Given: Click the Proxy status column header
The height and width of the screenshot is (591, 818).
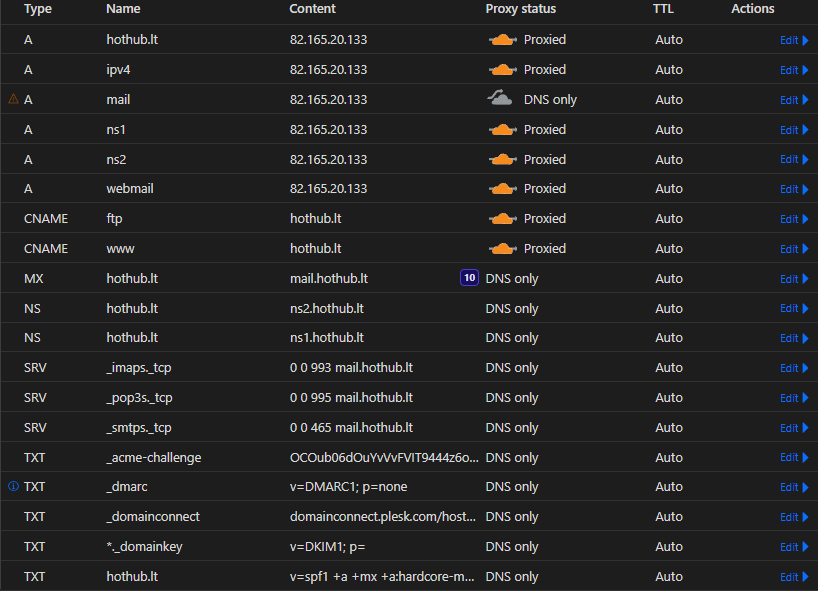Looking at the screenshot, I should coord(521,9).
